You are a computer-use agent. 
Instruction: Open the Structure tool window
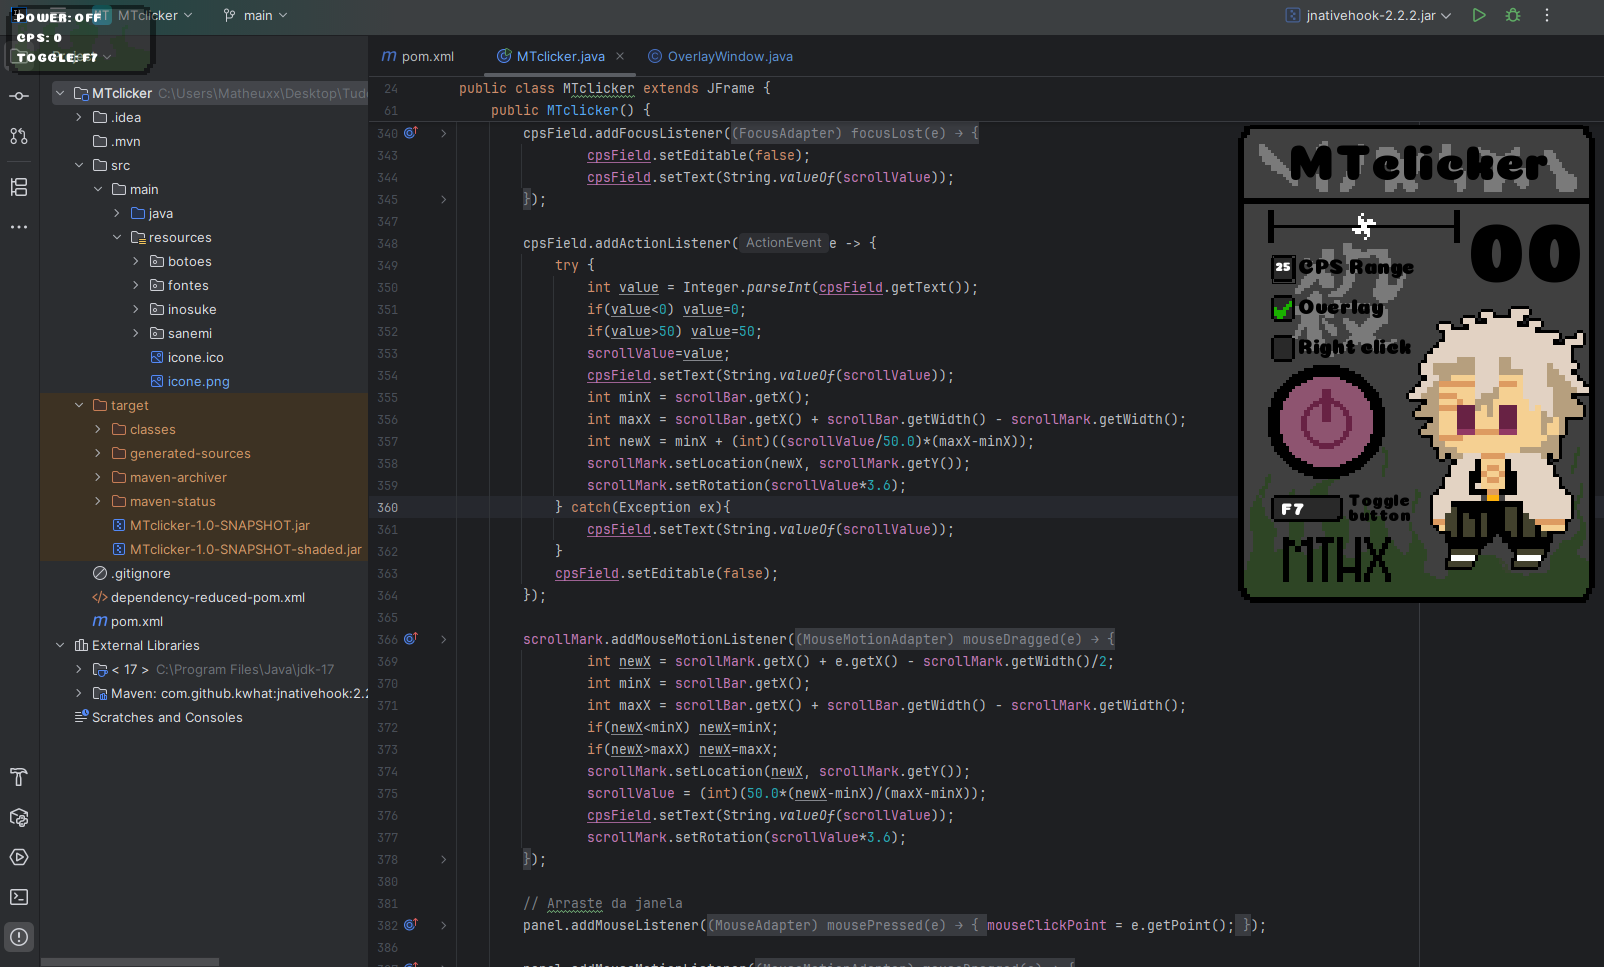pos(19,187)
